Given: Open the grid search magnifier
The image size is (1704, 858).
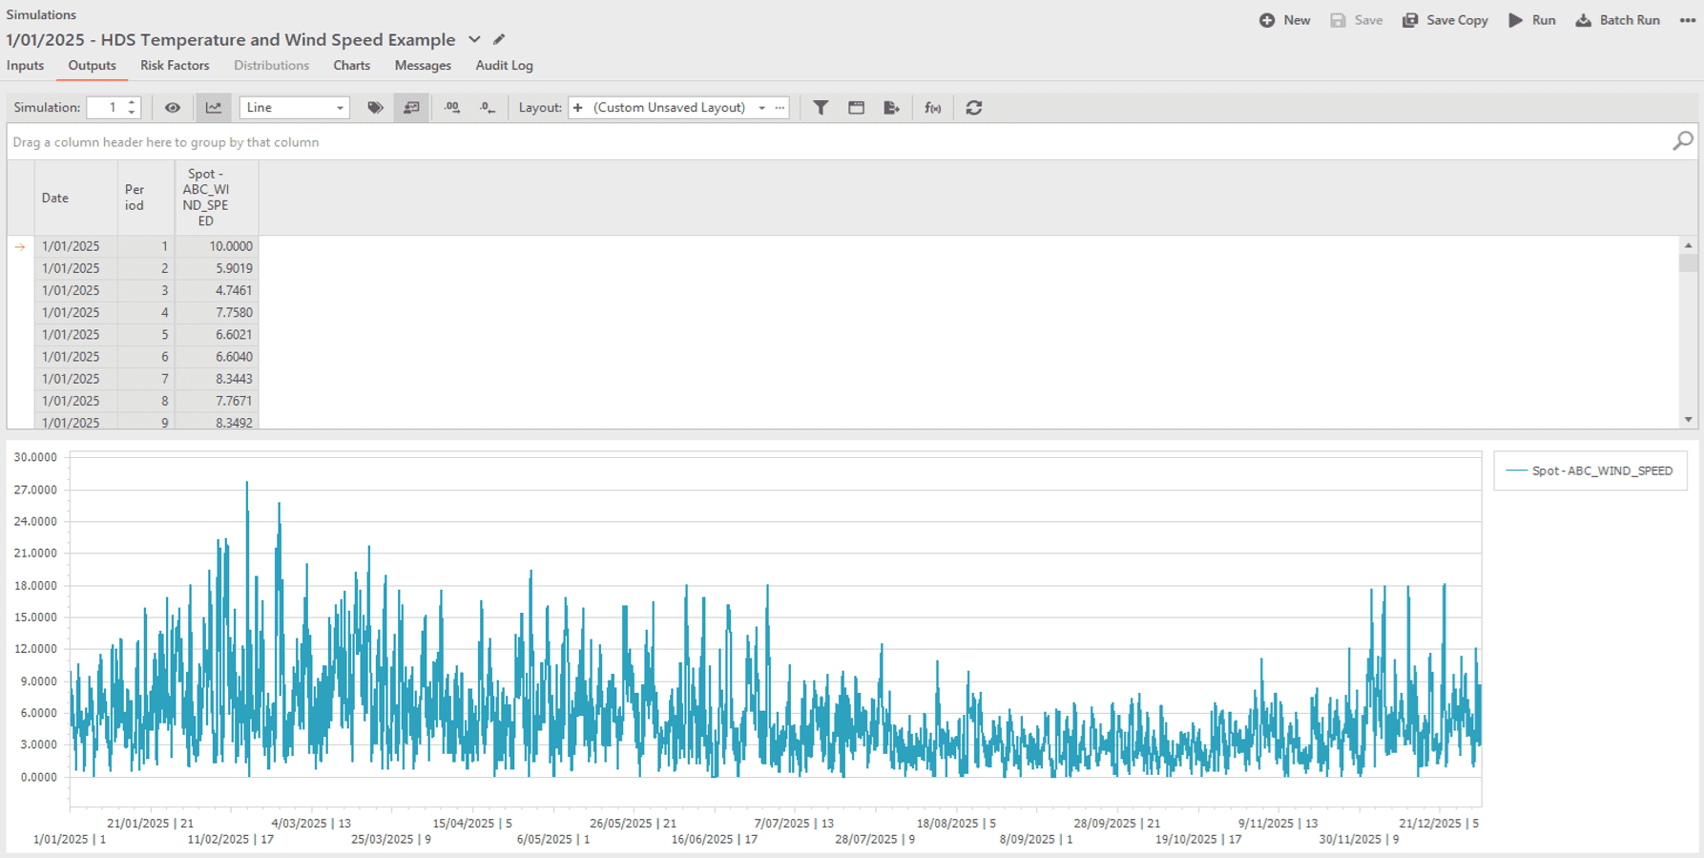Looking at the screenshot, I should [1682, 141].
